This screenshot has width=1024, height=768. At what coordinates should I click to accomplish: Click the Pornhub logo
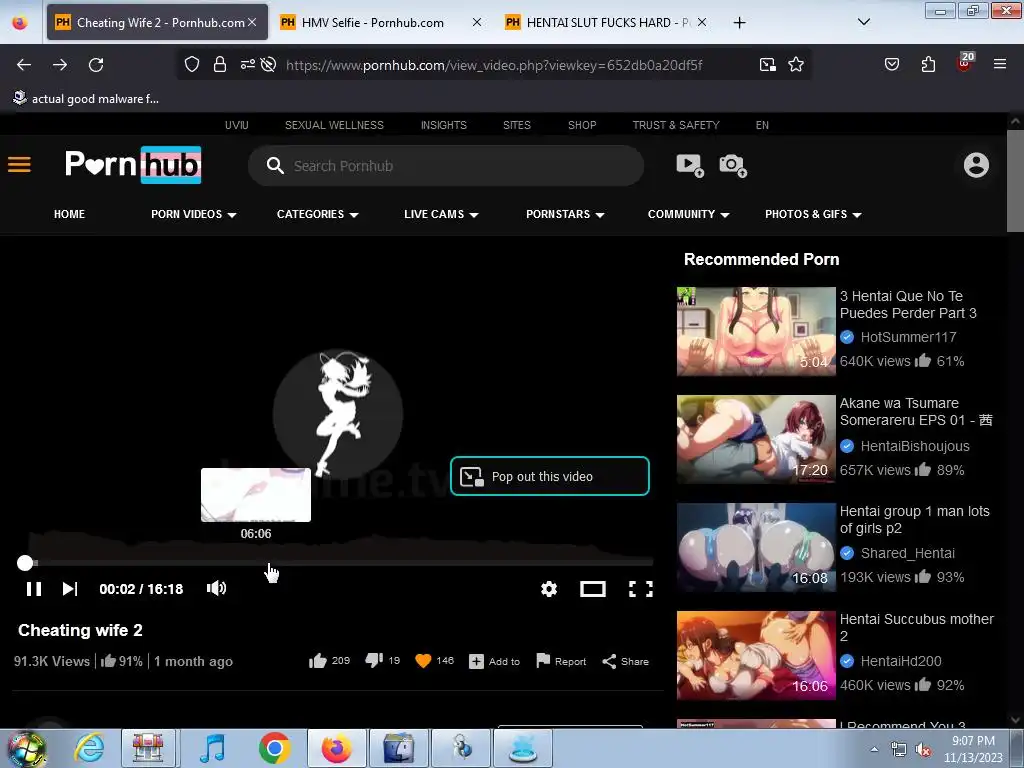133,165
